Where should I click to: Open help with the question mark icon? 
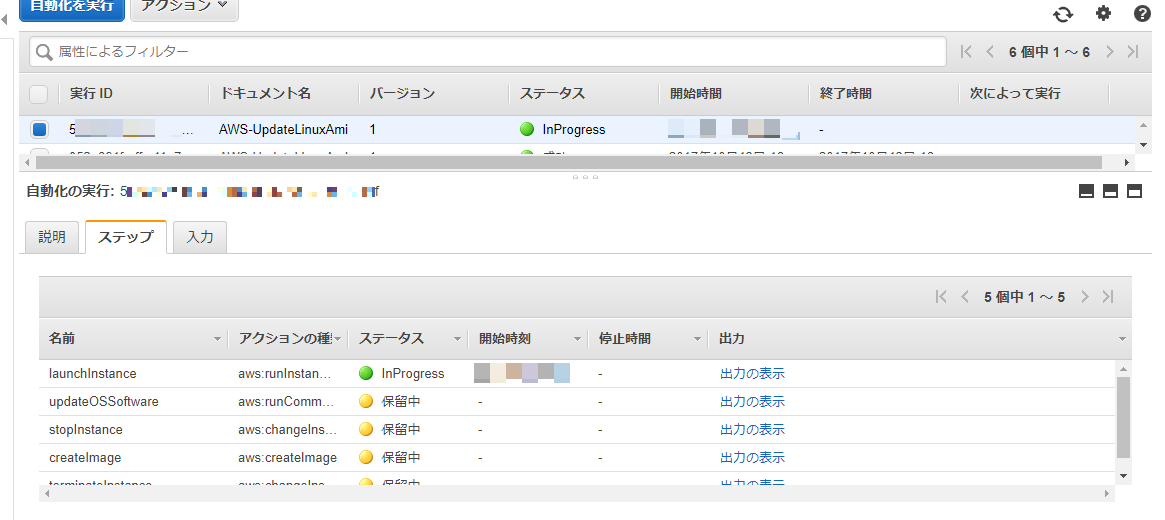coord(1142,13)
